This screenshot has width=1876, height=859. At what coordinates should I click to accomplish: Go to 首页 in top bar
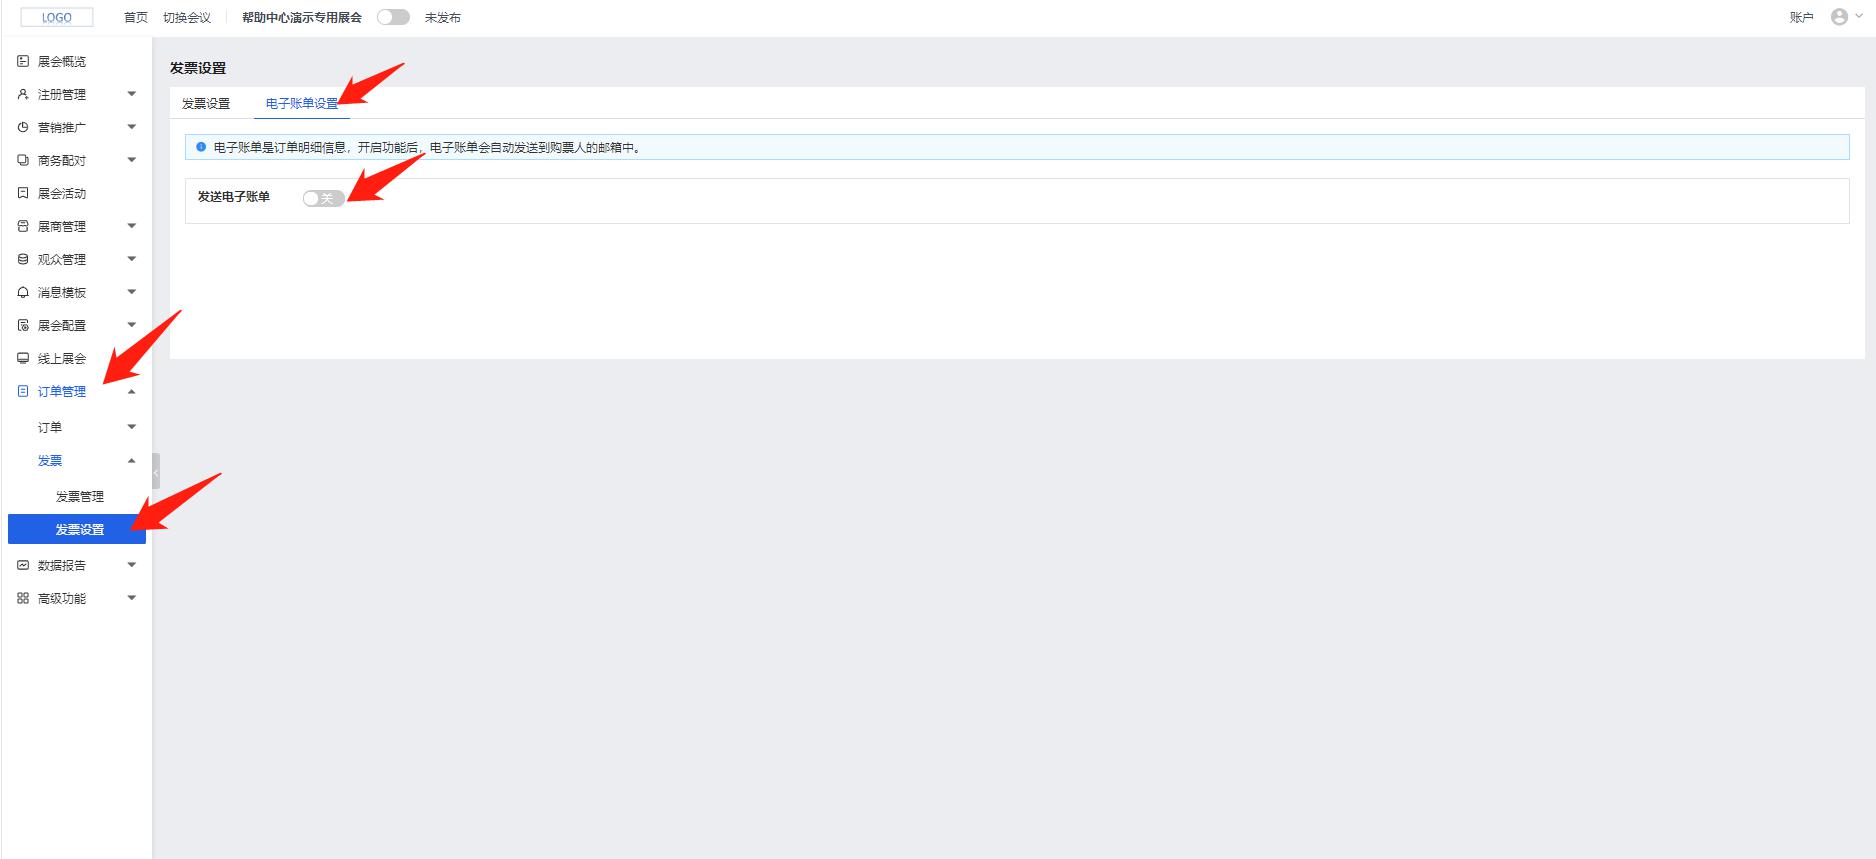(x=136, y=18)
